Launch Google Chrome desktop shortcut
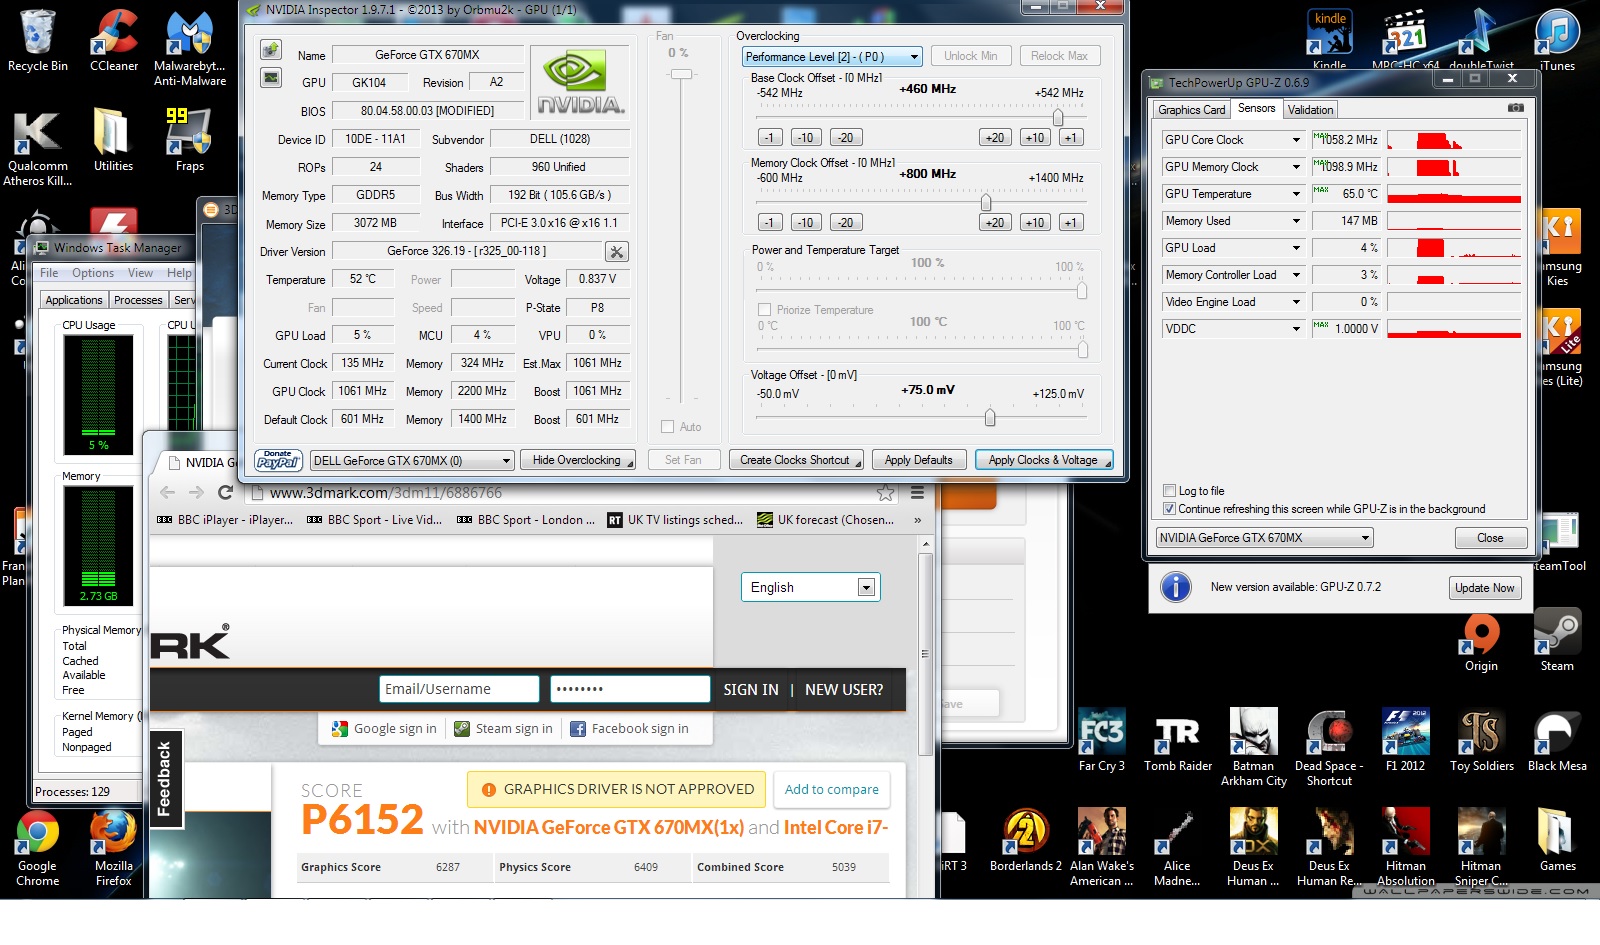Image resolution: width=1600 pixels, height=945 pixels. pos(38,848)
